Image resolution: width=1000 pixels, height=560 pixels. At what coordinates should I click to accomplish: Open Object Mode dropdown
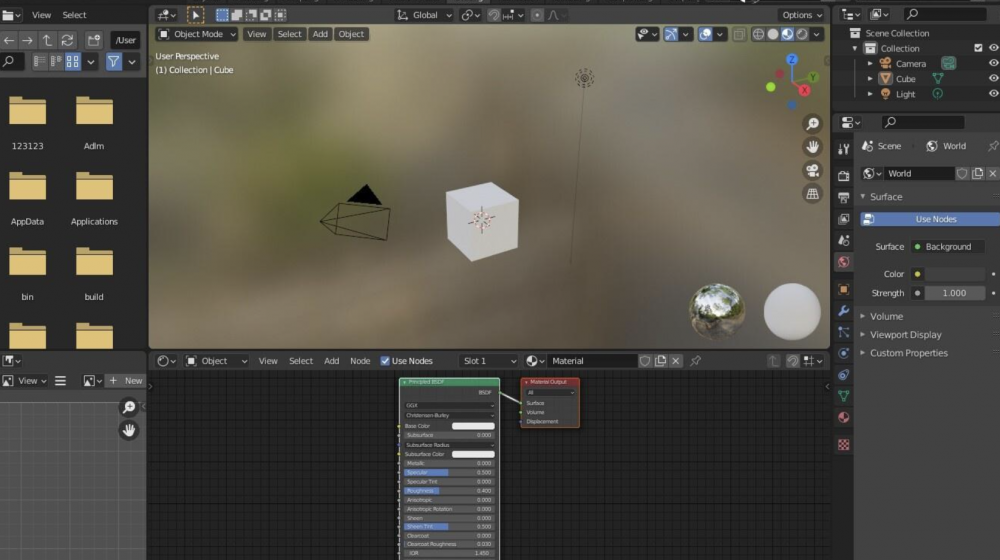[197, 34]
